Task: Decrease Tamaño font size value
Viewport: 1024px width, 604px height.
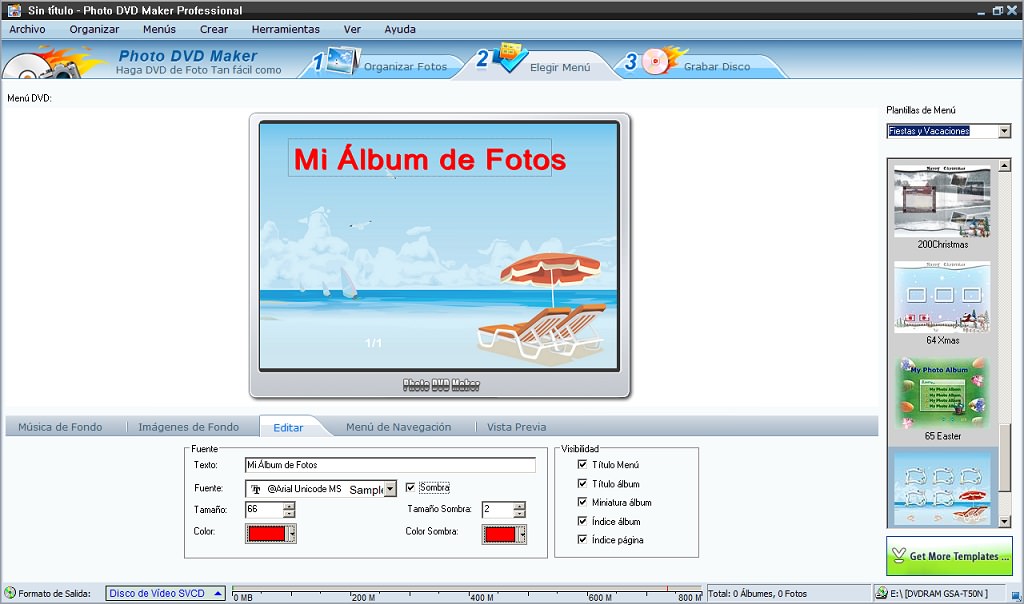Action: 289,514
